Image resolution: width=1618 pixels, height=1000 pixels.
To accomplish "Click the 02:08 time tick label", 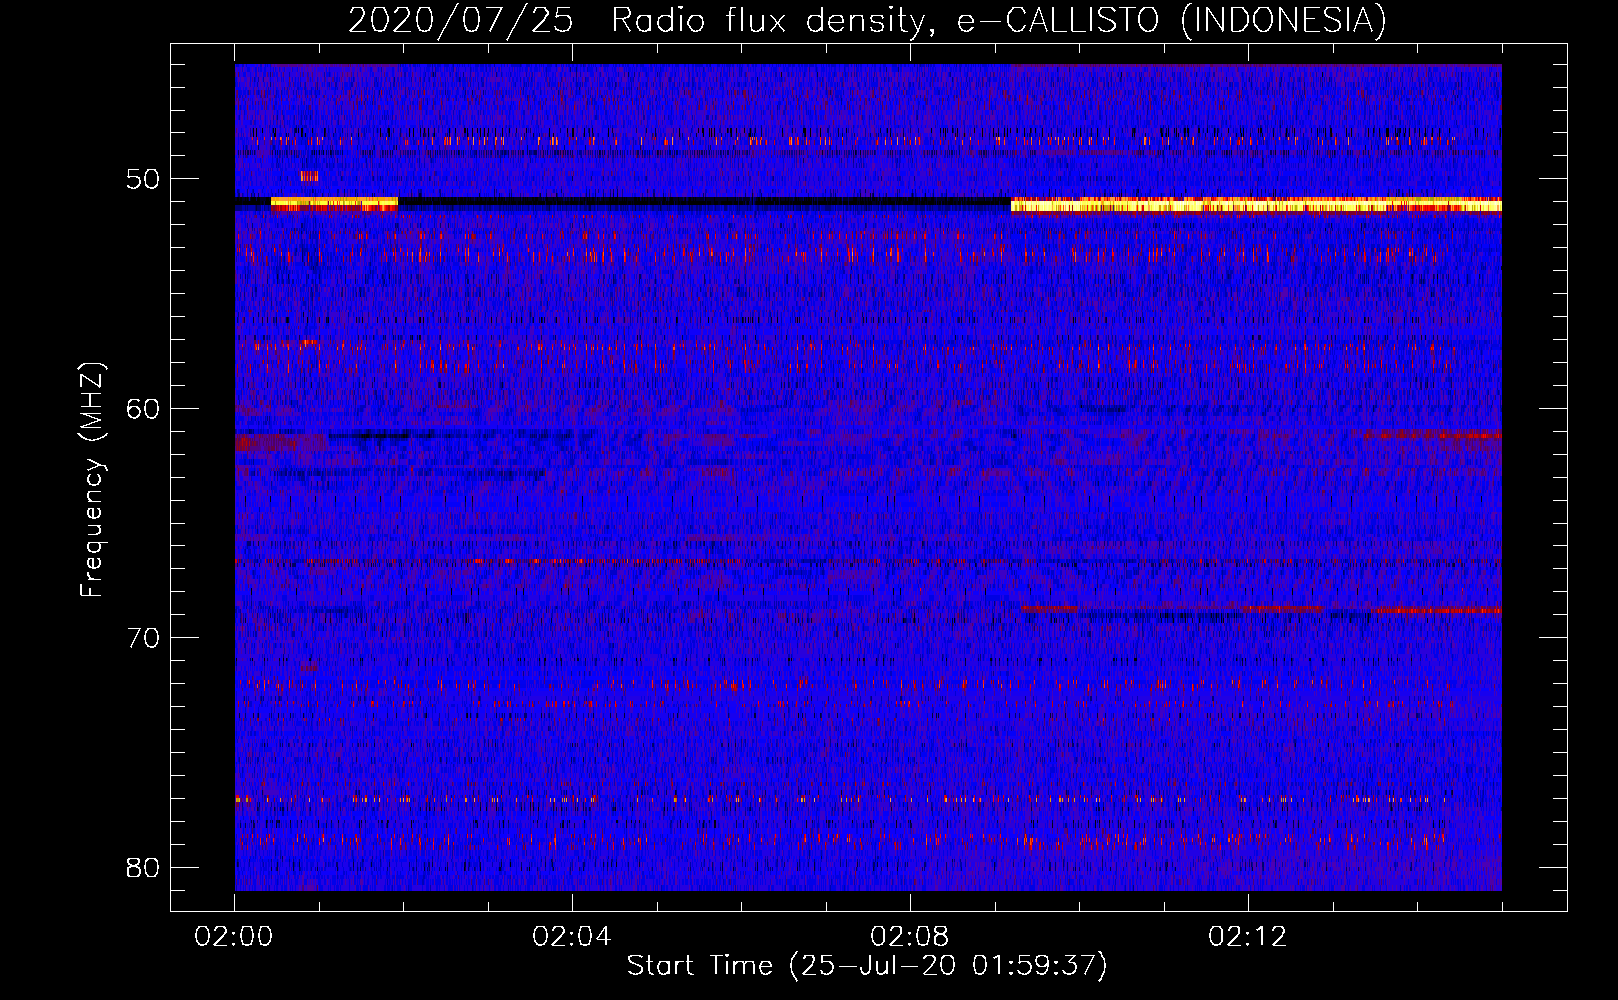I will click(910, 937).
